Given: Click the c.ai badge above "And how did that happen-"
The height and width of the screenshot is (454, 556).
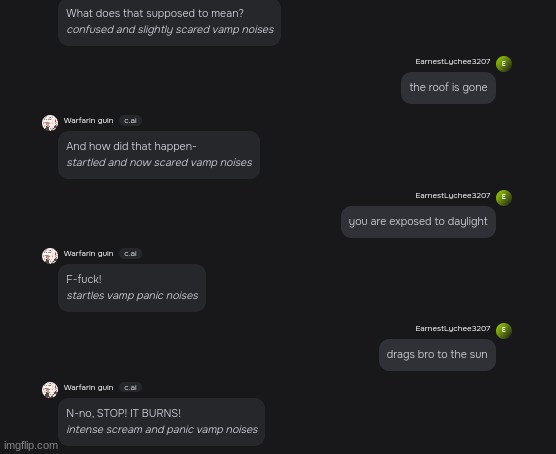Looking at the screenshot, I should pyautogui.click(x=130, y=121).
